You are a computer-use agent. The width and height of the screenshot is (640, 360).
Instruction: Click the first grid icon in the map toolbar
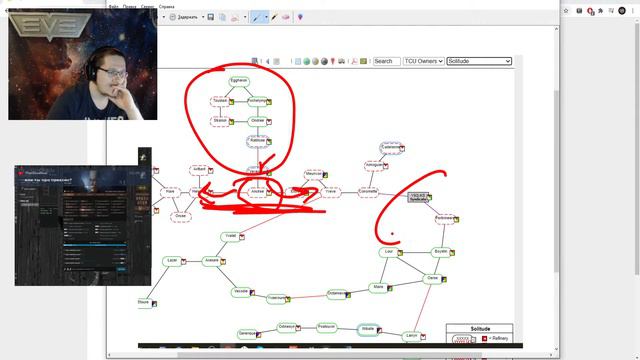click(254, 61)
